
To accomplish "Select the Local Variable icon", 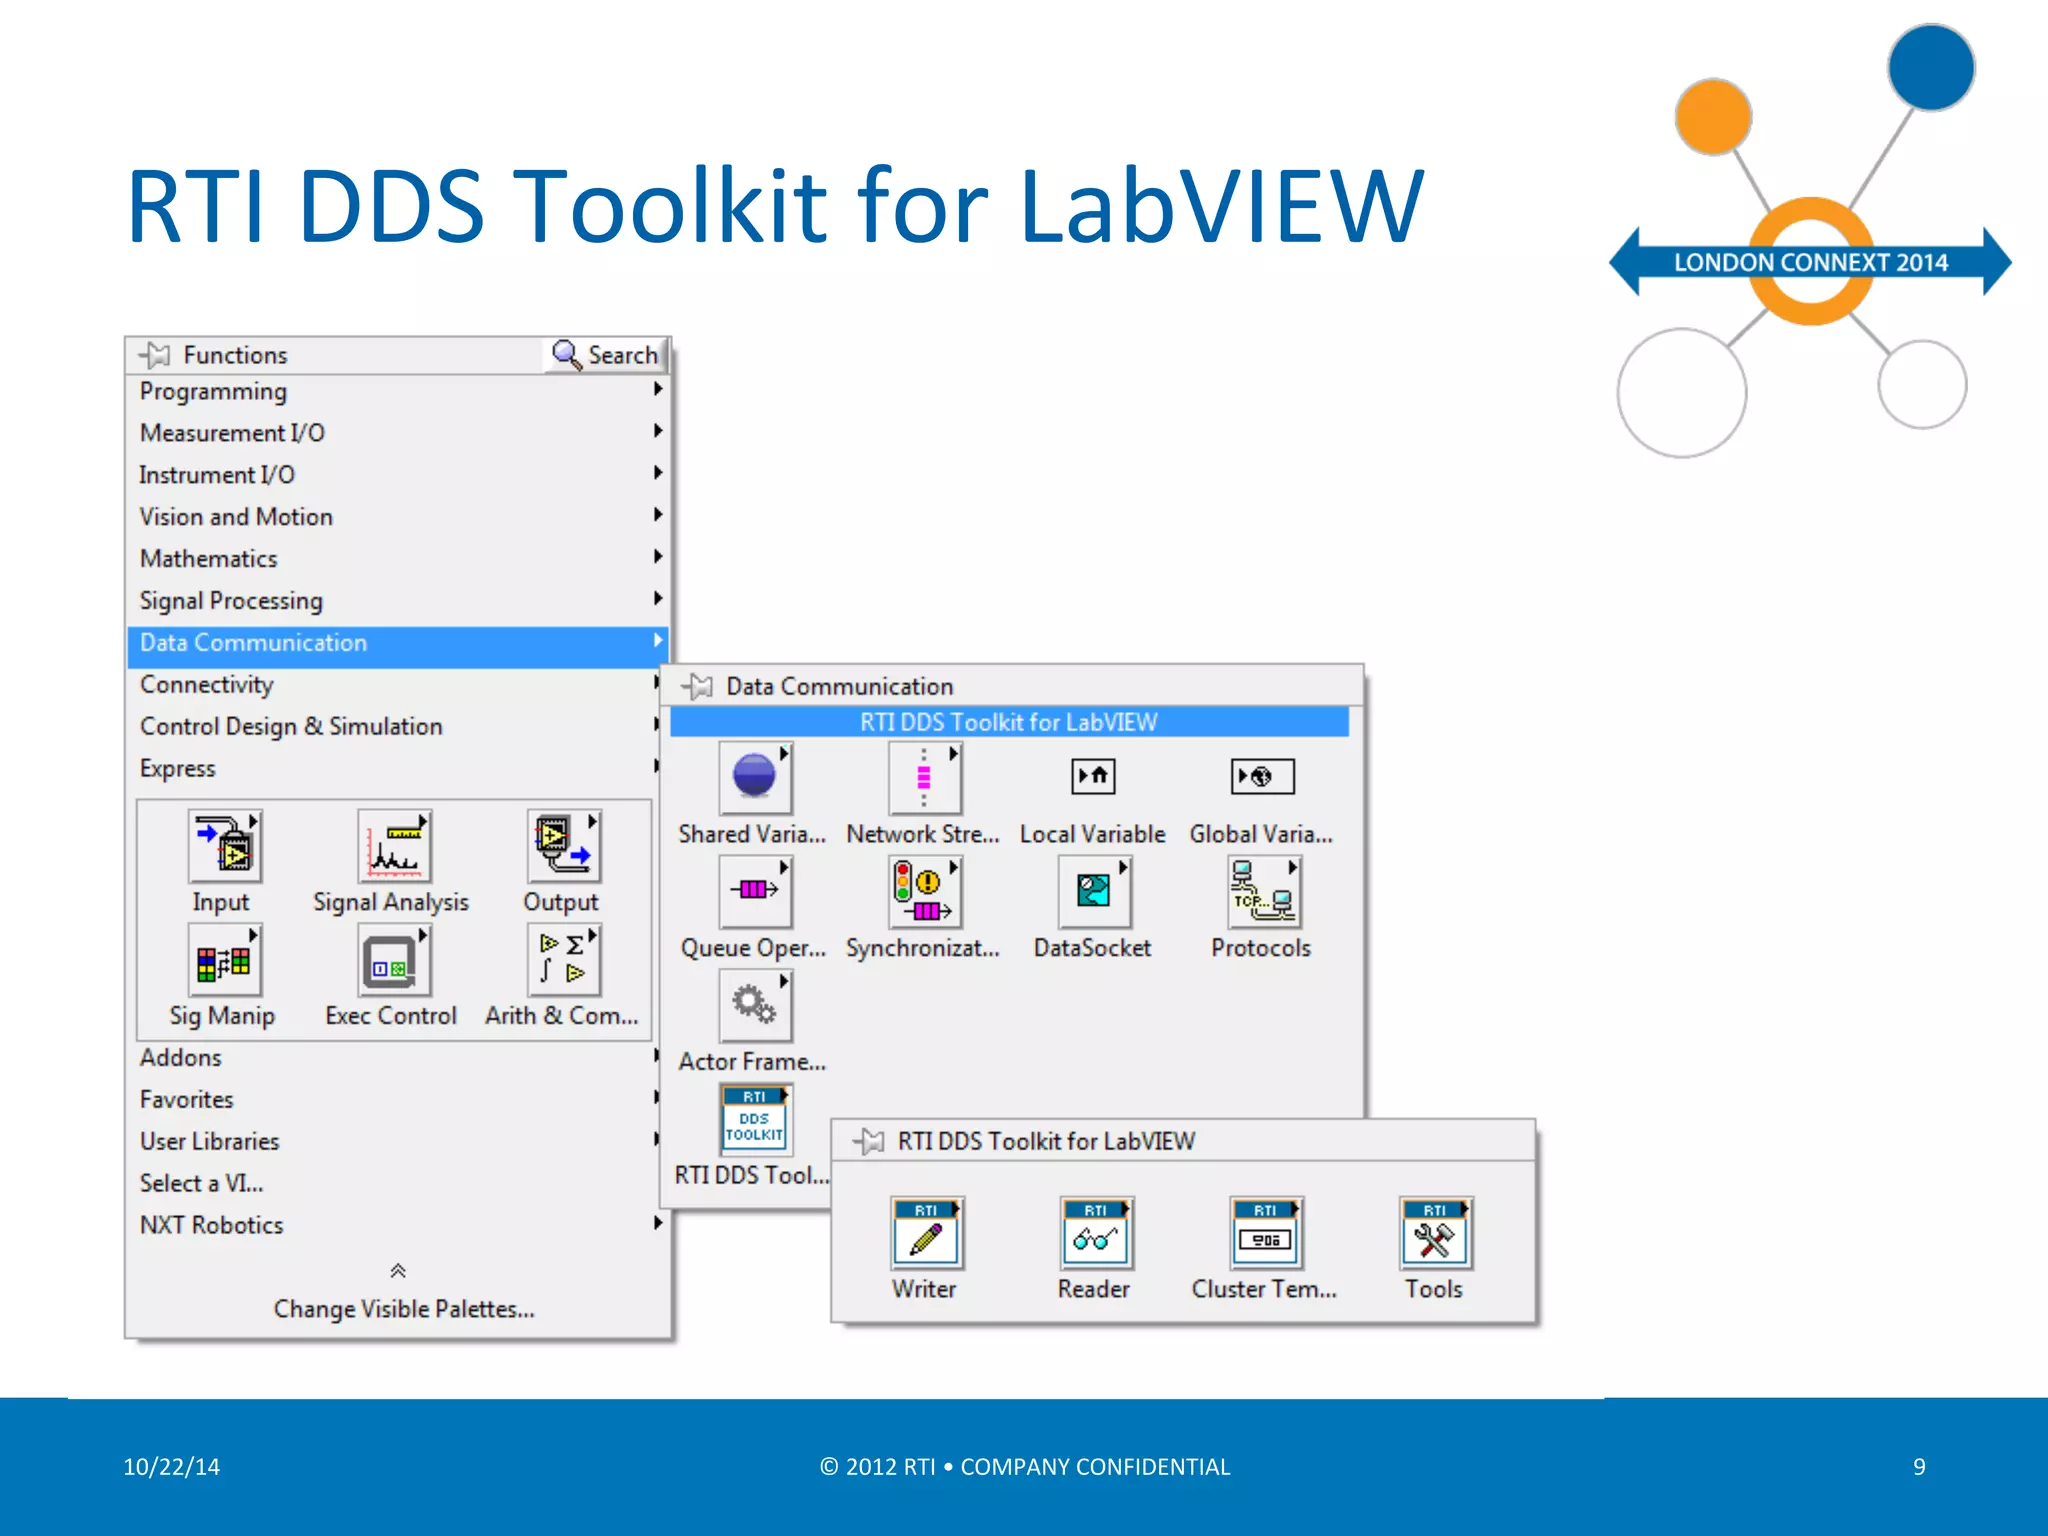I will coord(1093,776).
